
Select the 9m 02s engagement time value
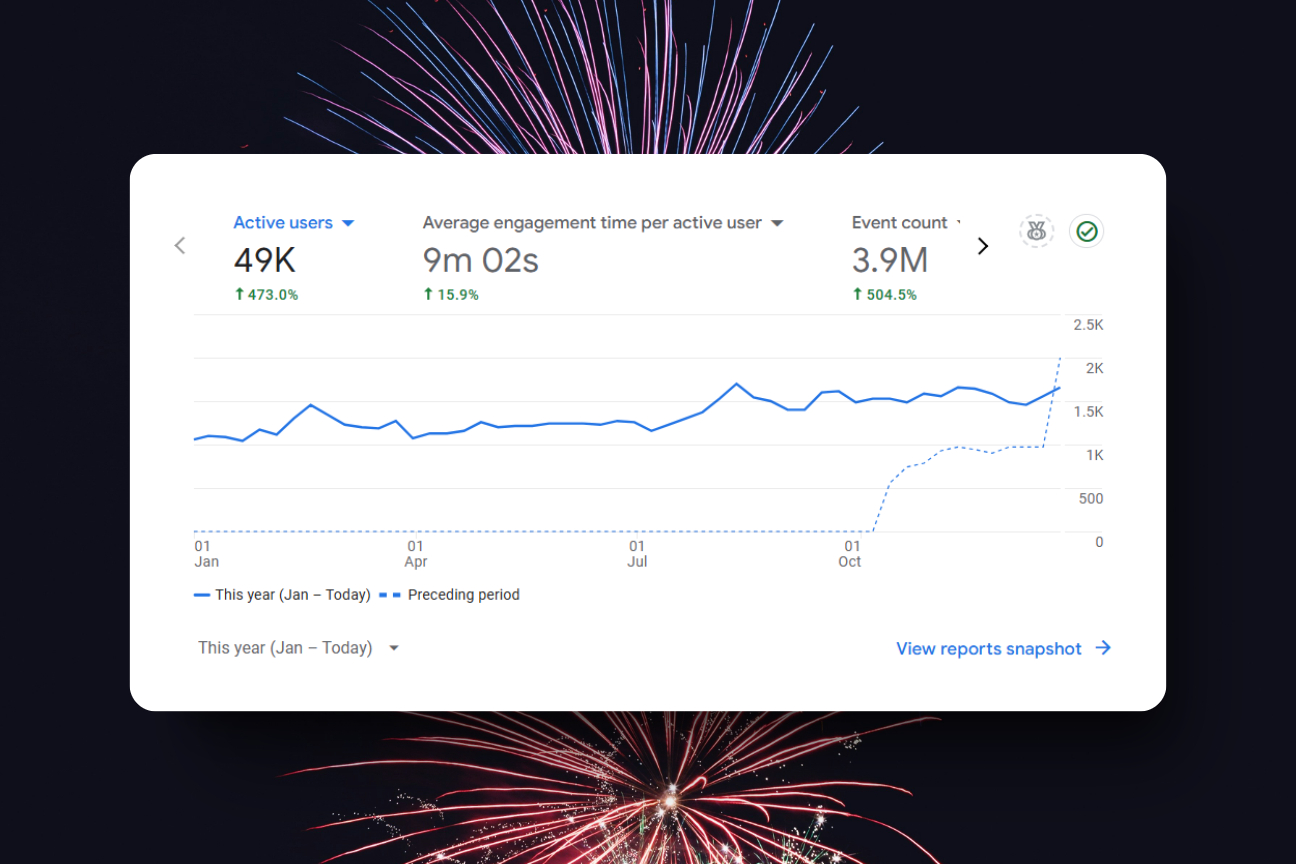[480, 261]
